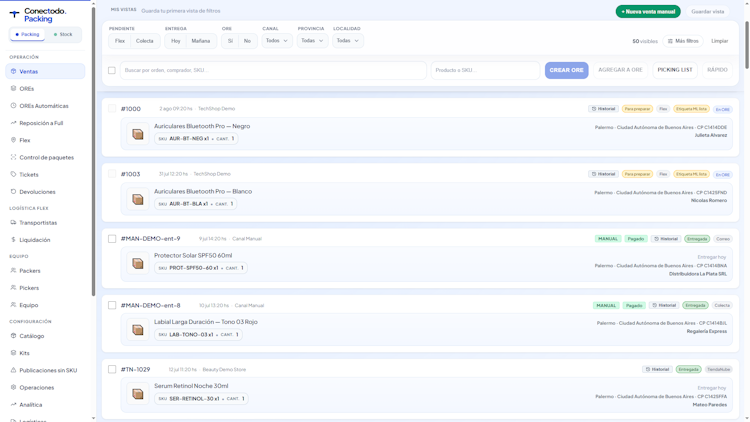Select order #MAN-DEMO-ent-9 checkbox
Screen dimensions: 750x422
(112, 239)
